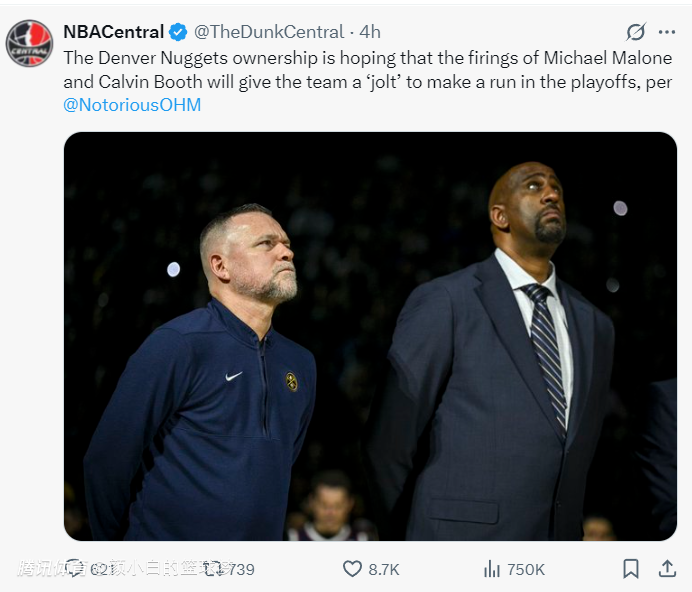Share the post via upload arrow icon
Screen dimensions: 692x592
tap(667, 569)
